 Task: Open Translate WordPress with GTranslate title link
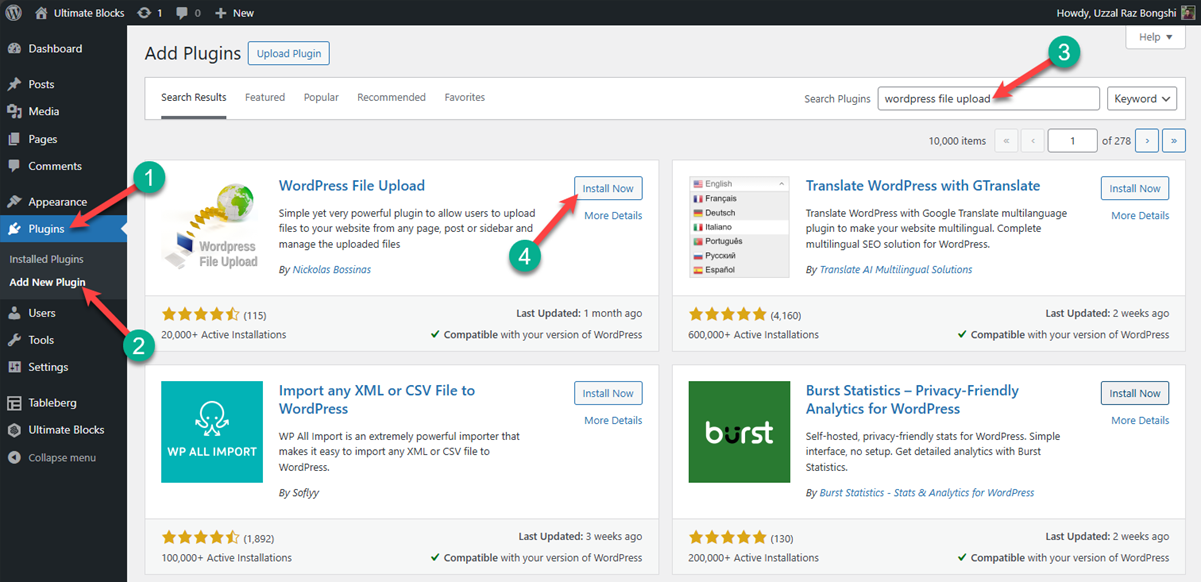923,186
